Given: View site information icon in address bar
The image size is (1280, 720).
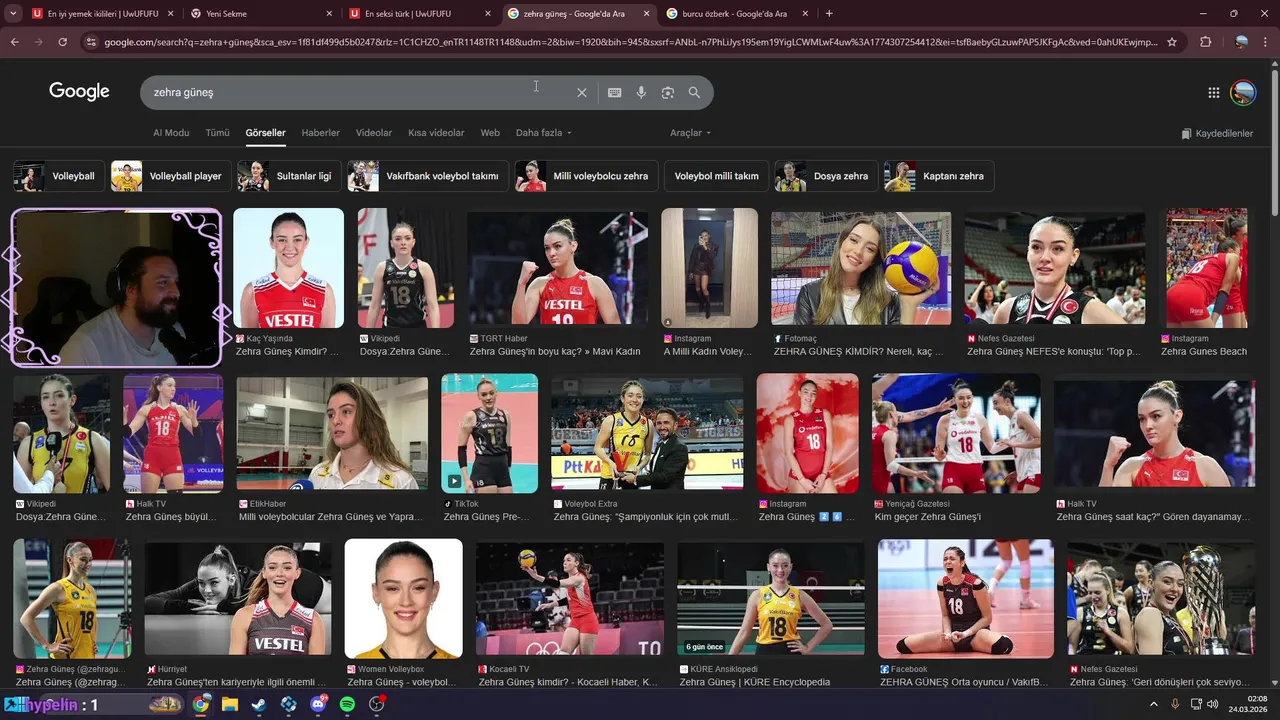Looking at the screenshot, I should point(91,42).
